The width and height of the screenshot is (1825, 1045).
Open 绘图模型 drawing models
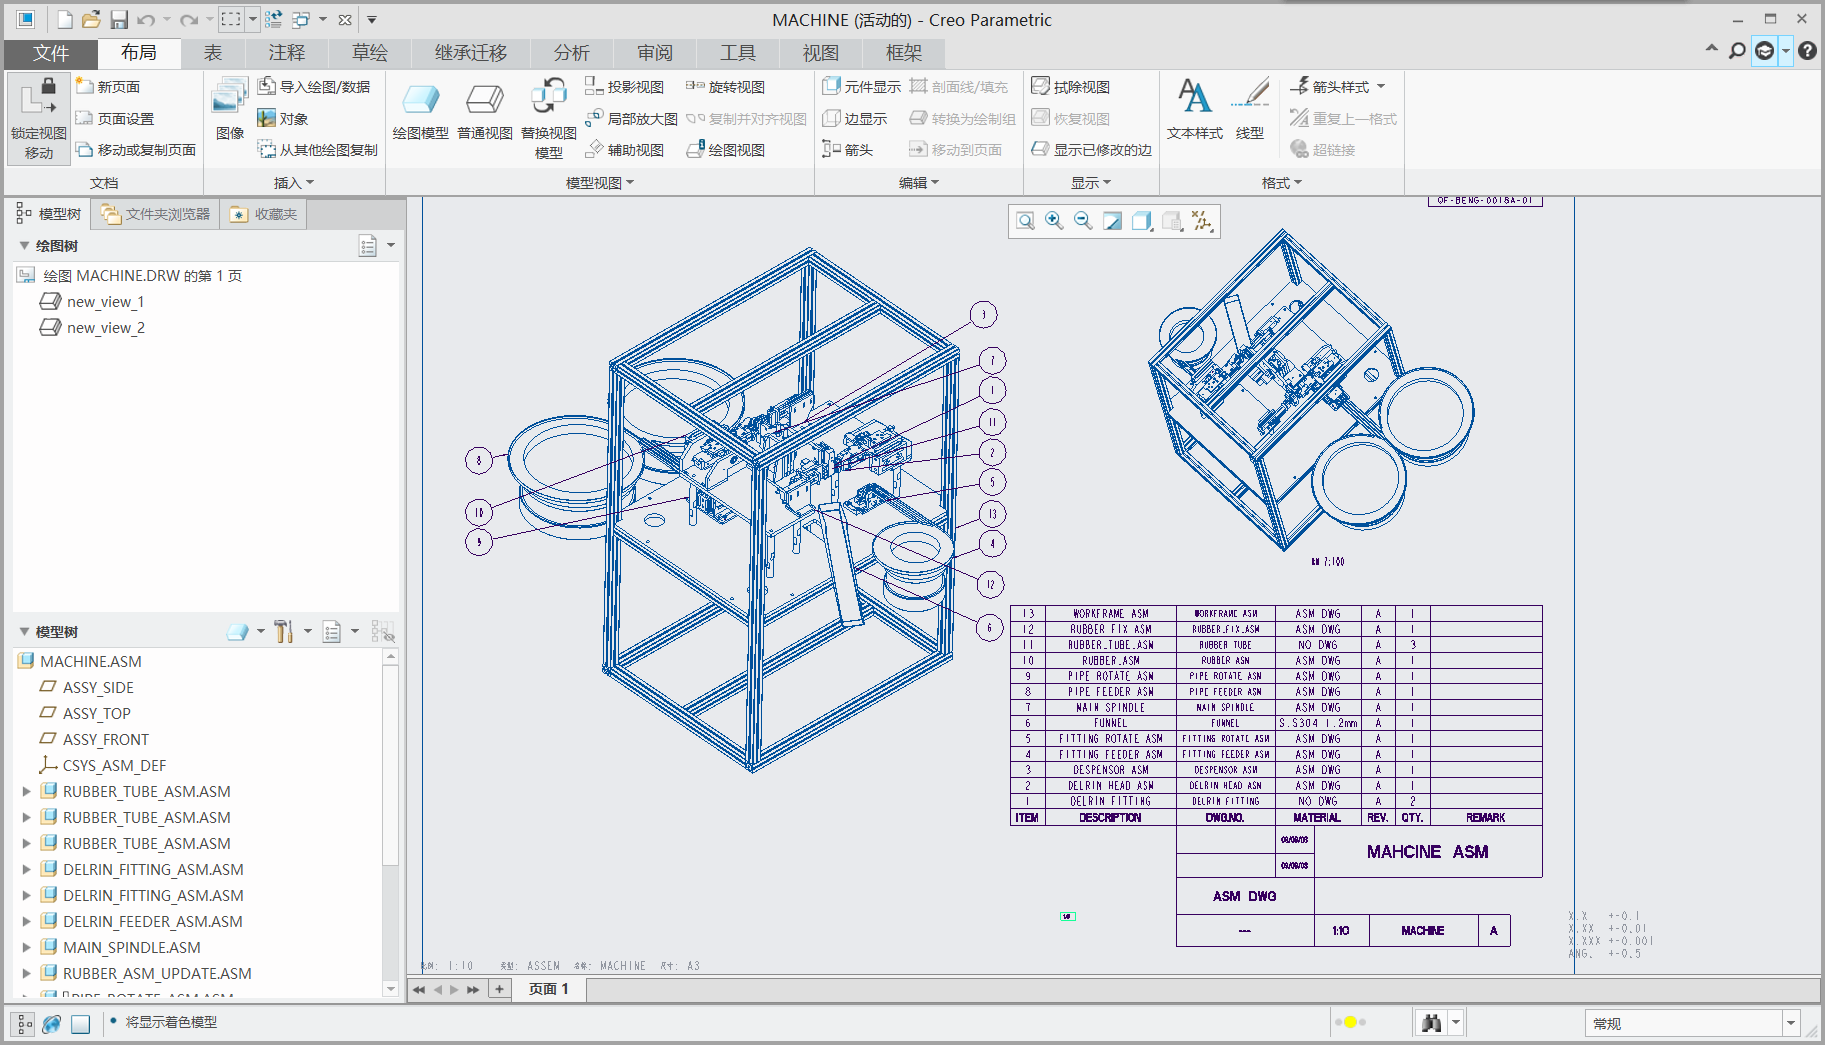420,112
